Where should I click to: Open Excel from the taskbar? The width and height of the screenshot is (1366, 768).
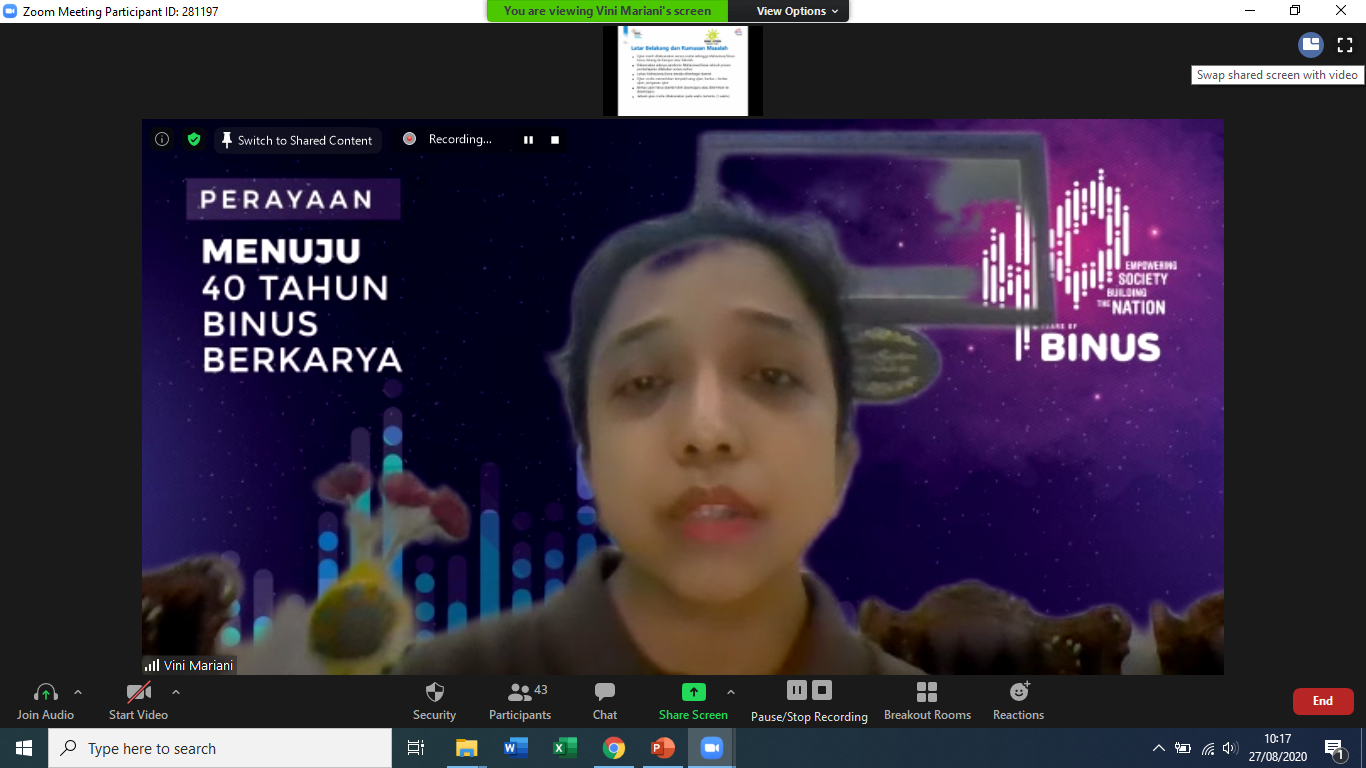(564, 748)
